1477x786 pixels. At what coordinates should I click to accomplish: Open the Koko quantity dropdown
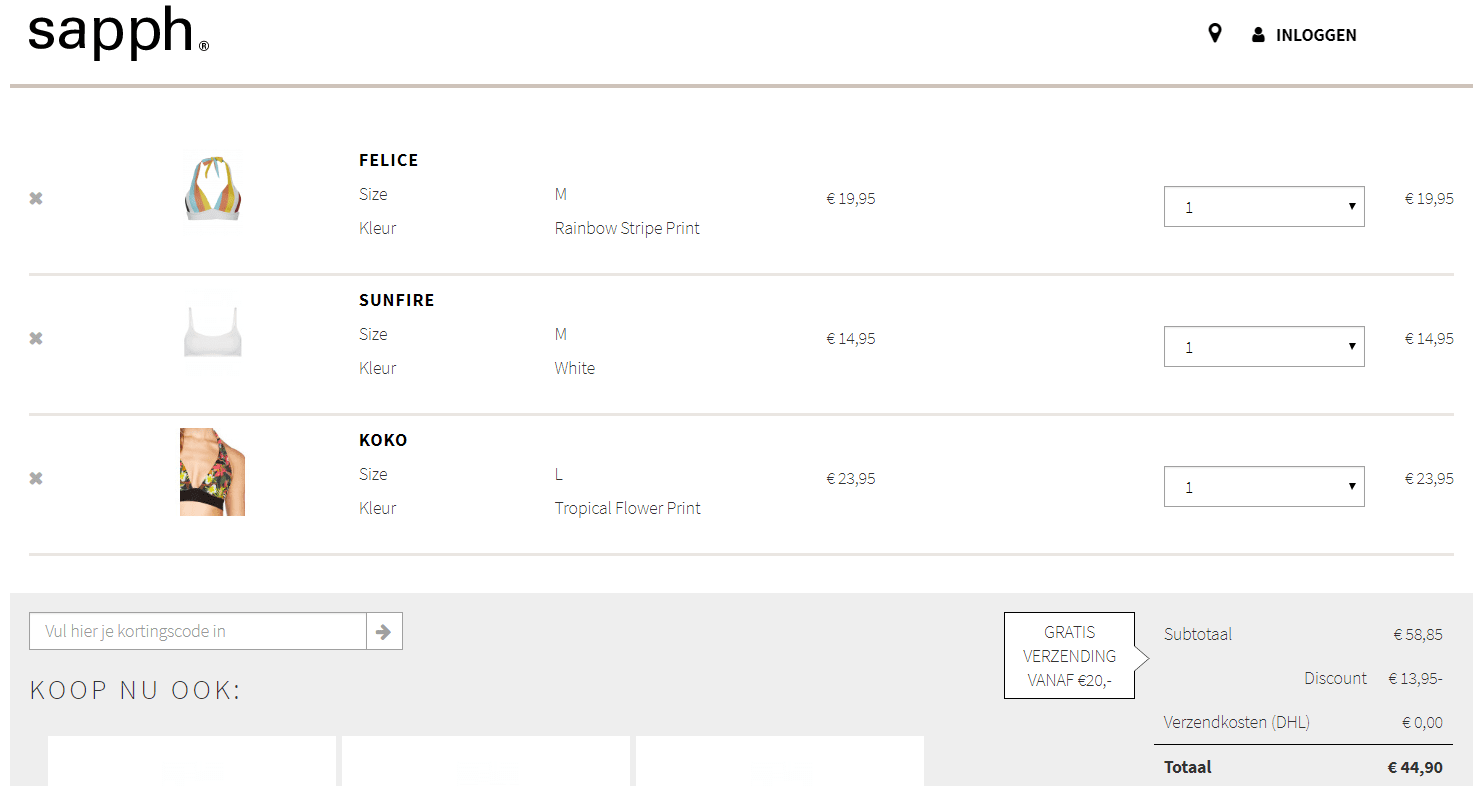tap(1264, 487)
